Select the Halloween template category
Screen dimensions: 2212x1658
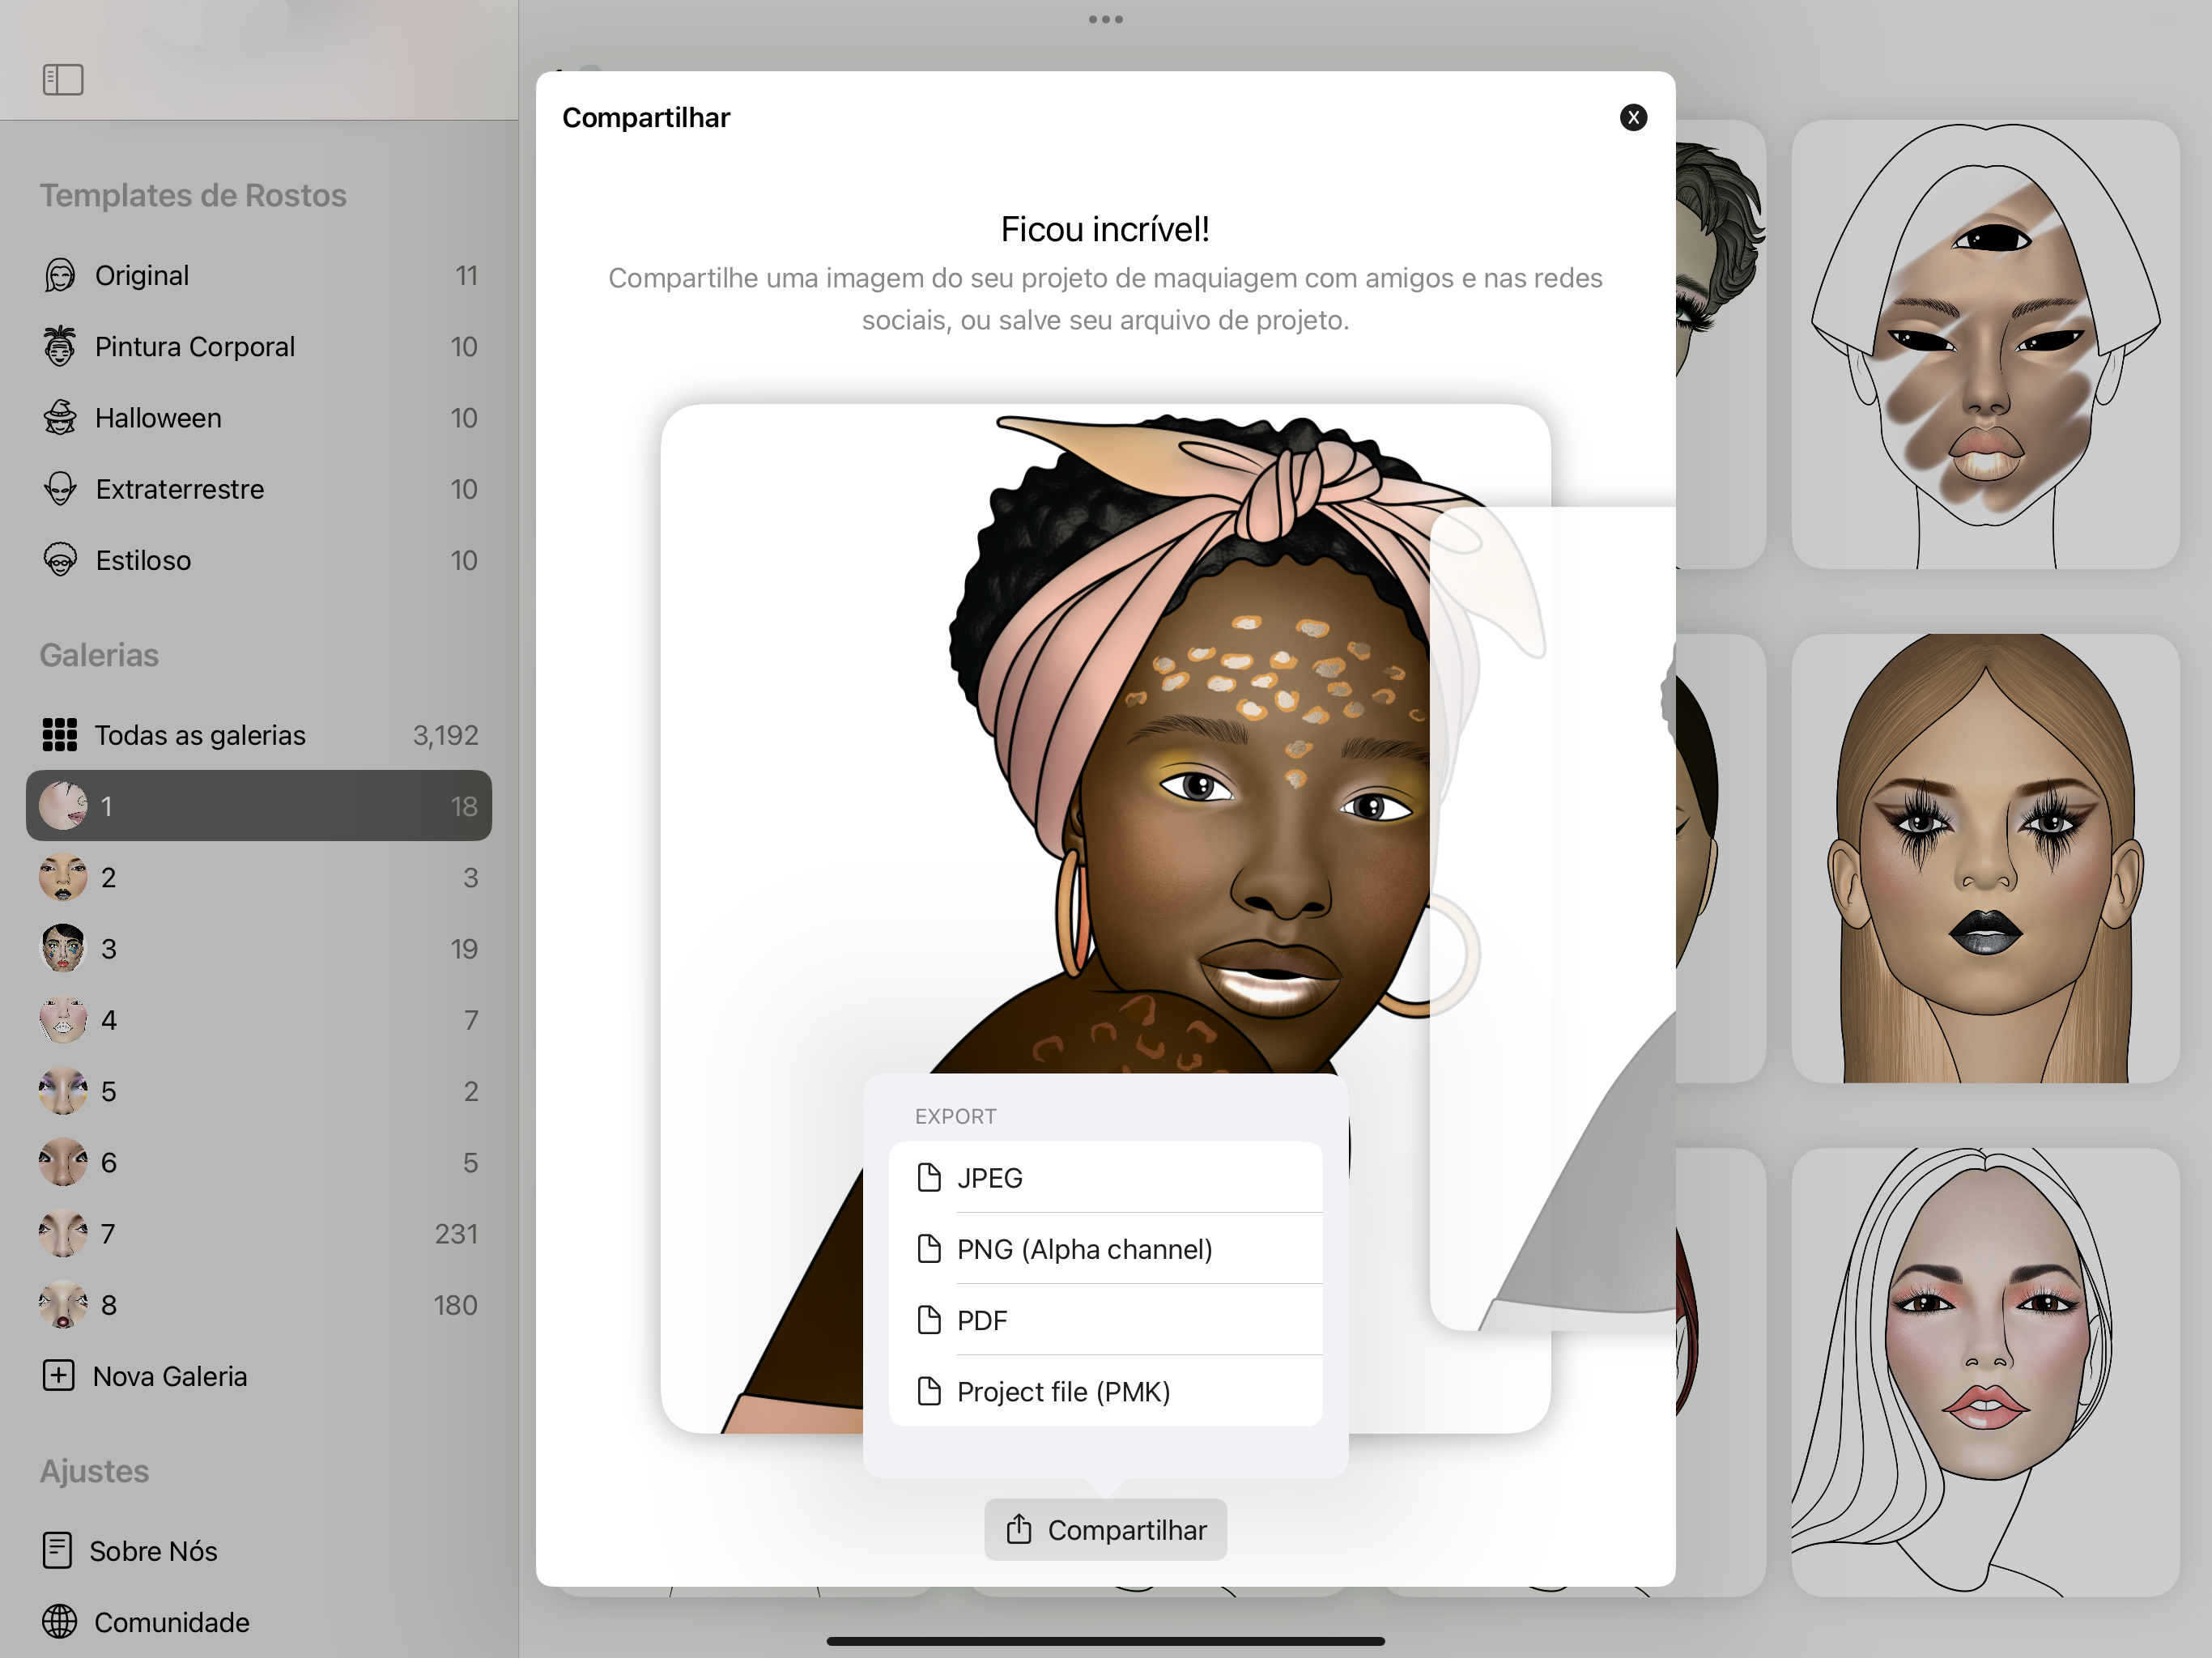[x=259, y=418]
